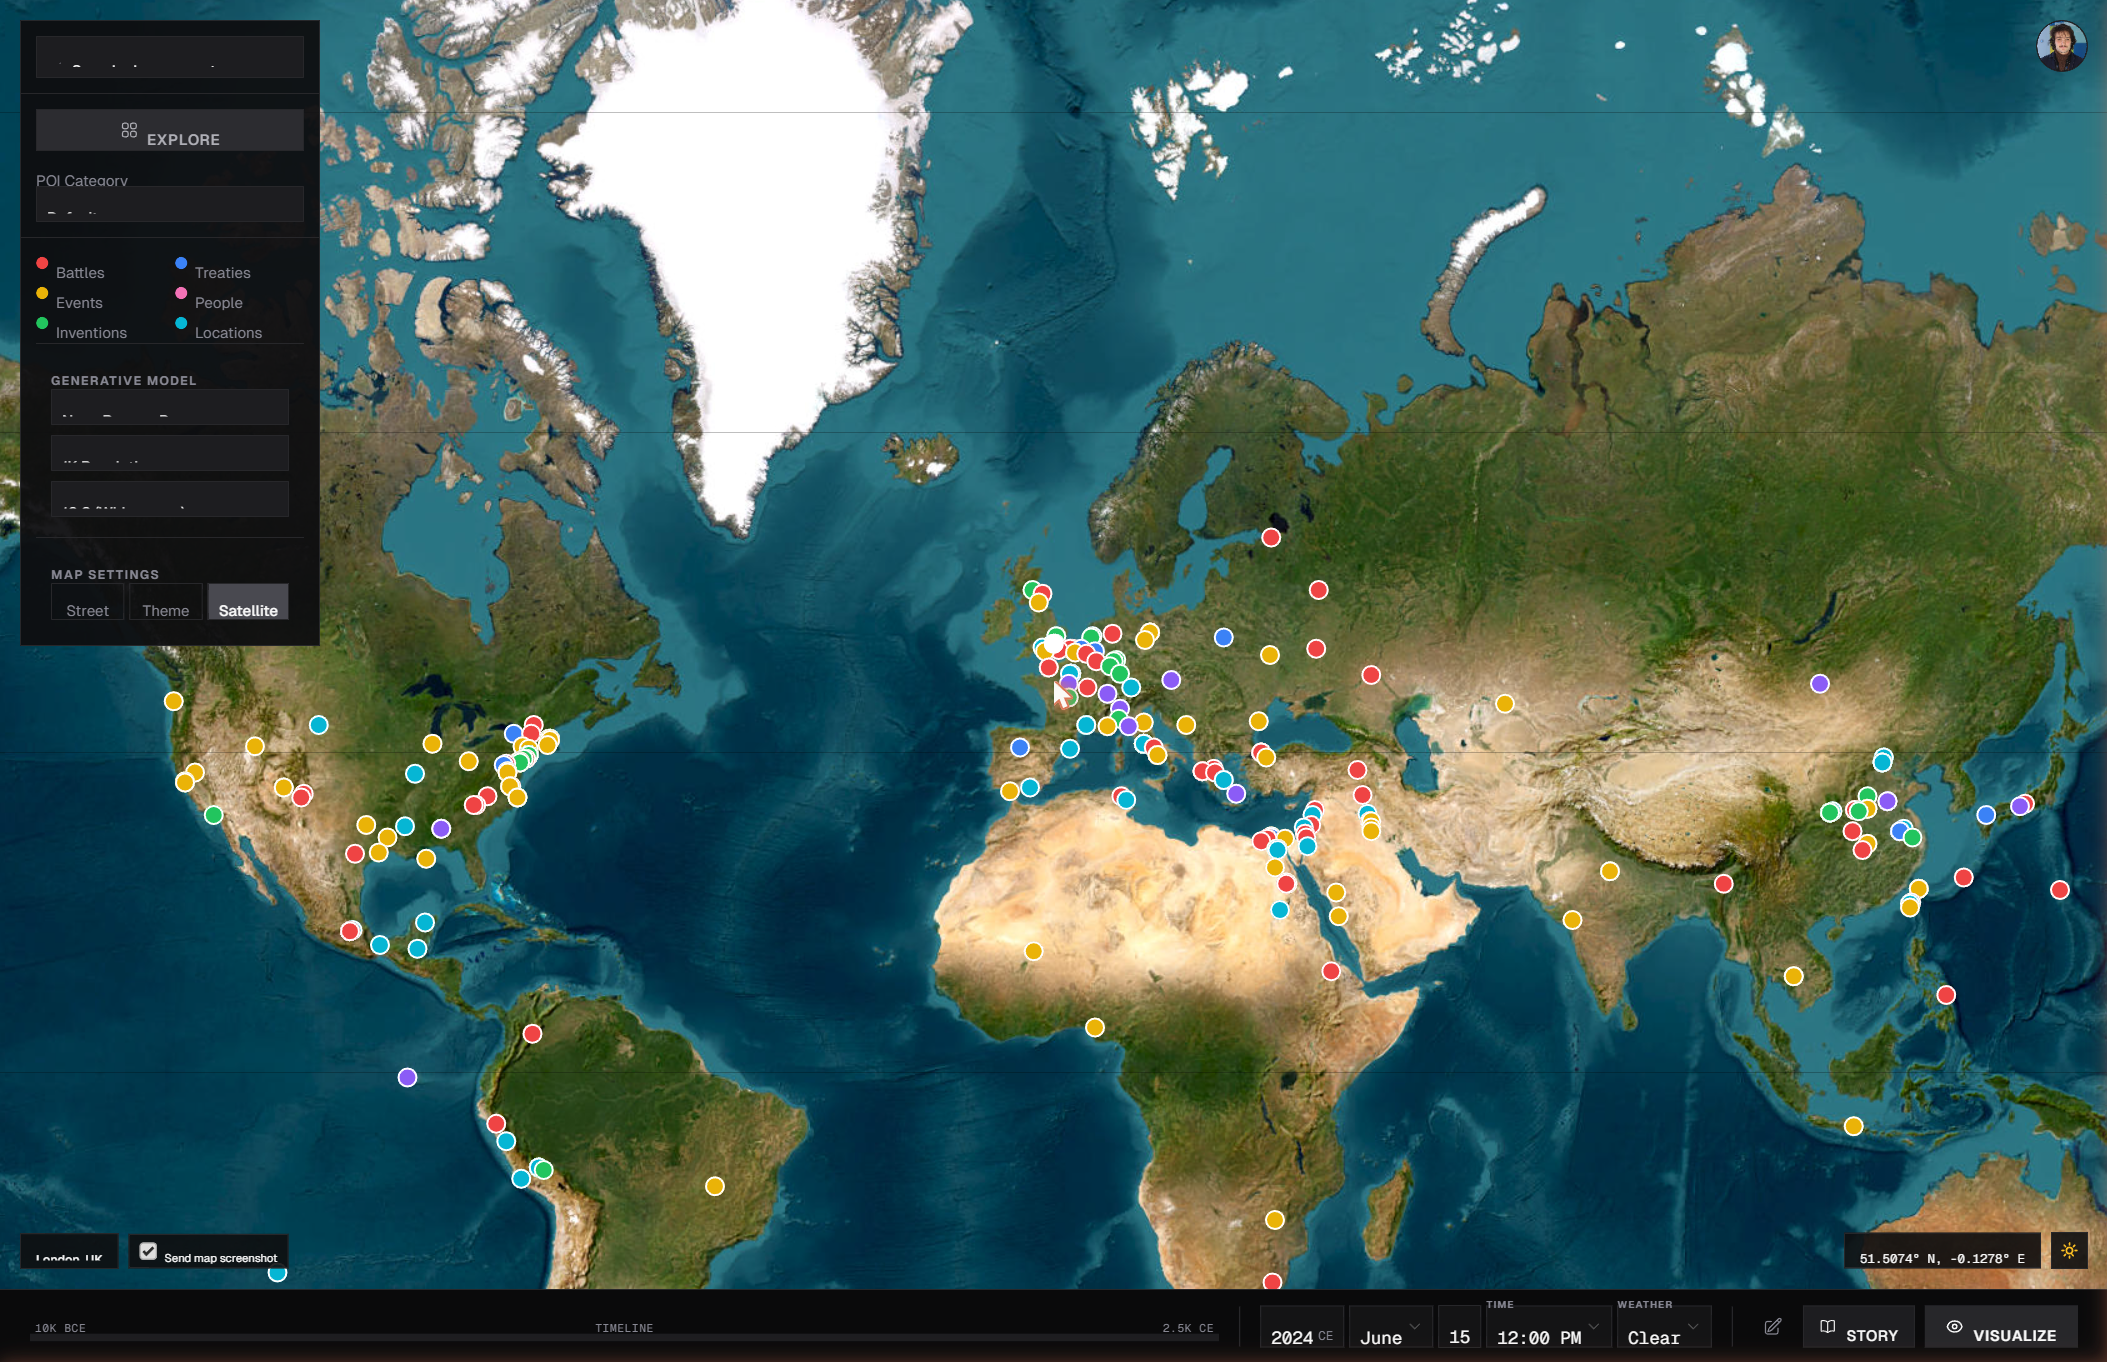Click the coordinates readout 51.5074° N
Screen dimensions: 2107x1362
[1942, 1251]
